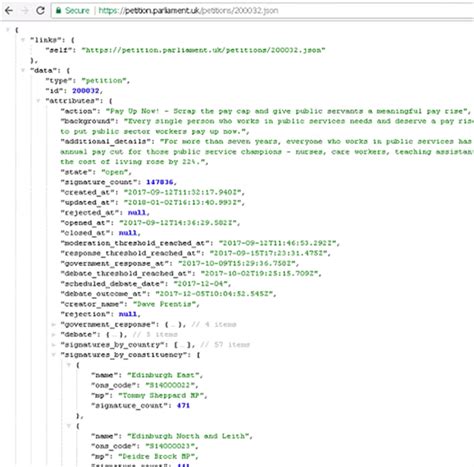Reload the petition JSON page
474x467 pixels.
point(40,11)
